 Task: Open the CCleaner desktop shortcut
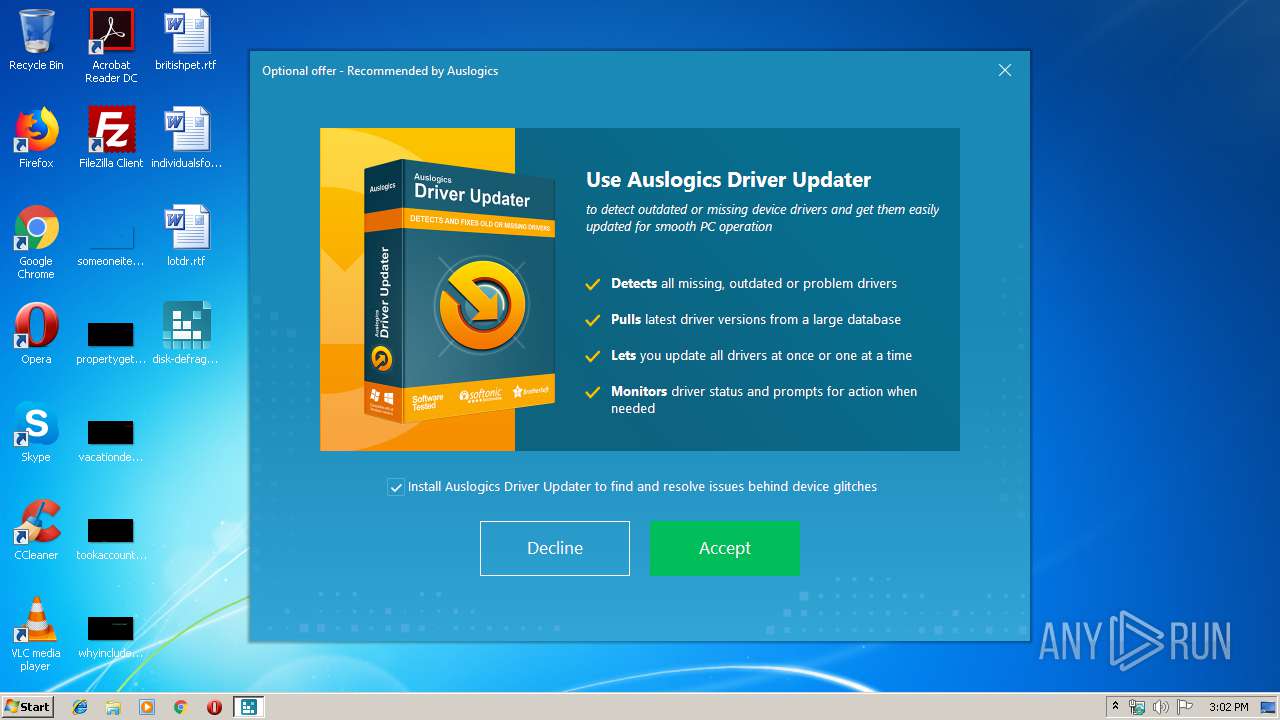(x=36, y=530)
